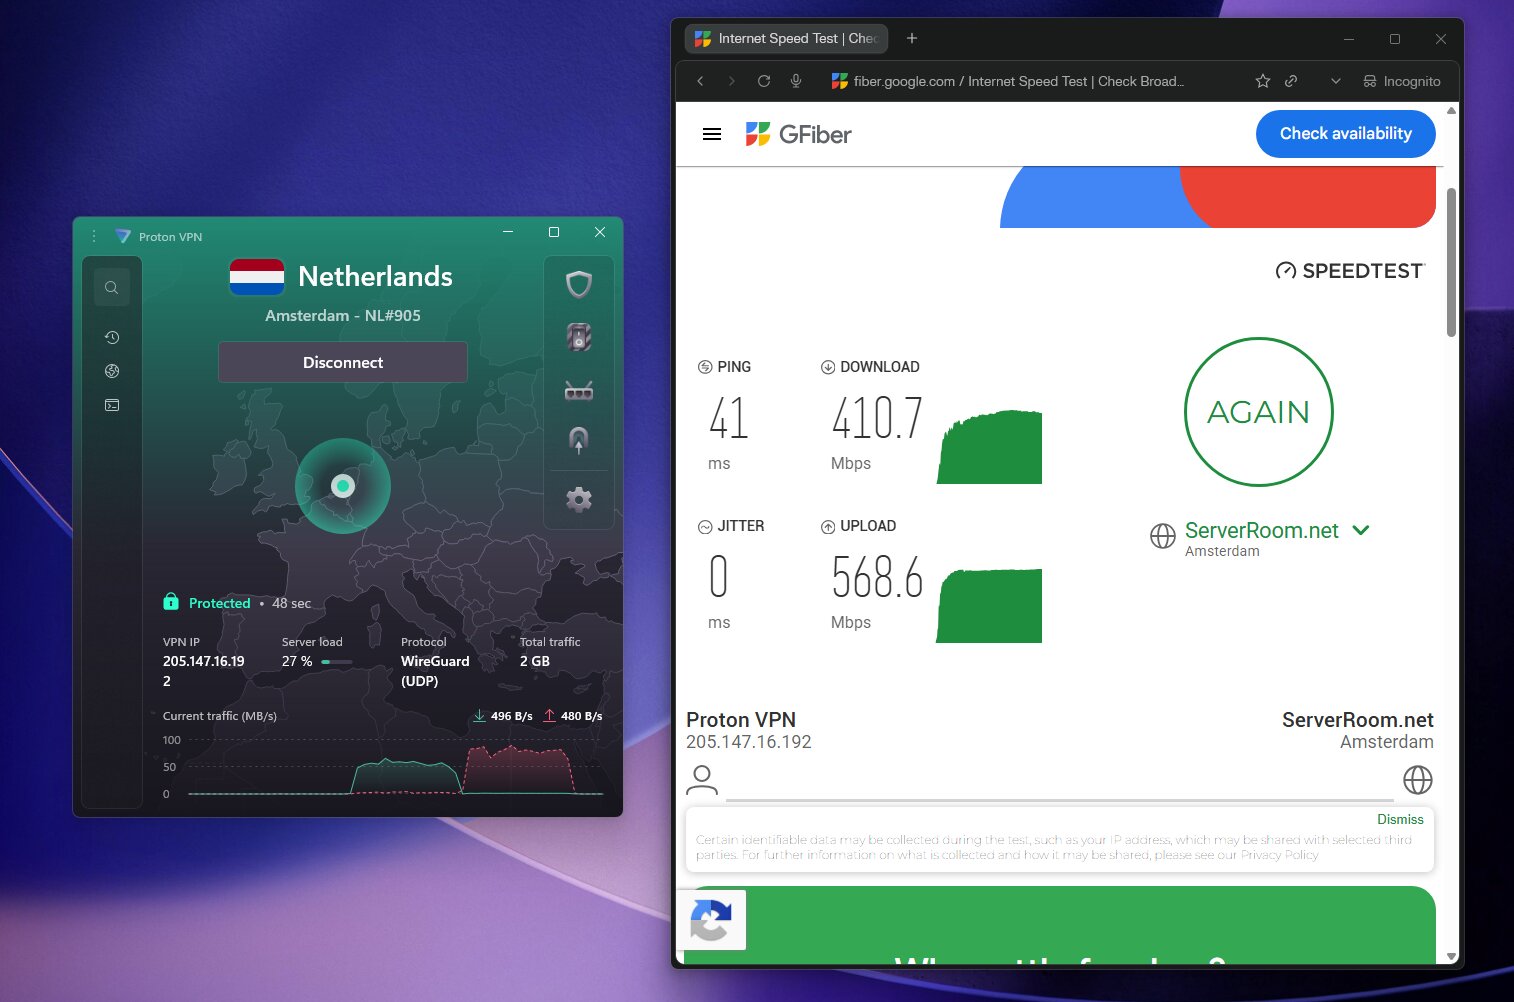The height and width of the screenshot is (1002, 1514).
Task: Click the Protected lock status icon
Action: point(171,602)
